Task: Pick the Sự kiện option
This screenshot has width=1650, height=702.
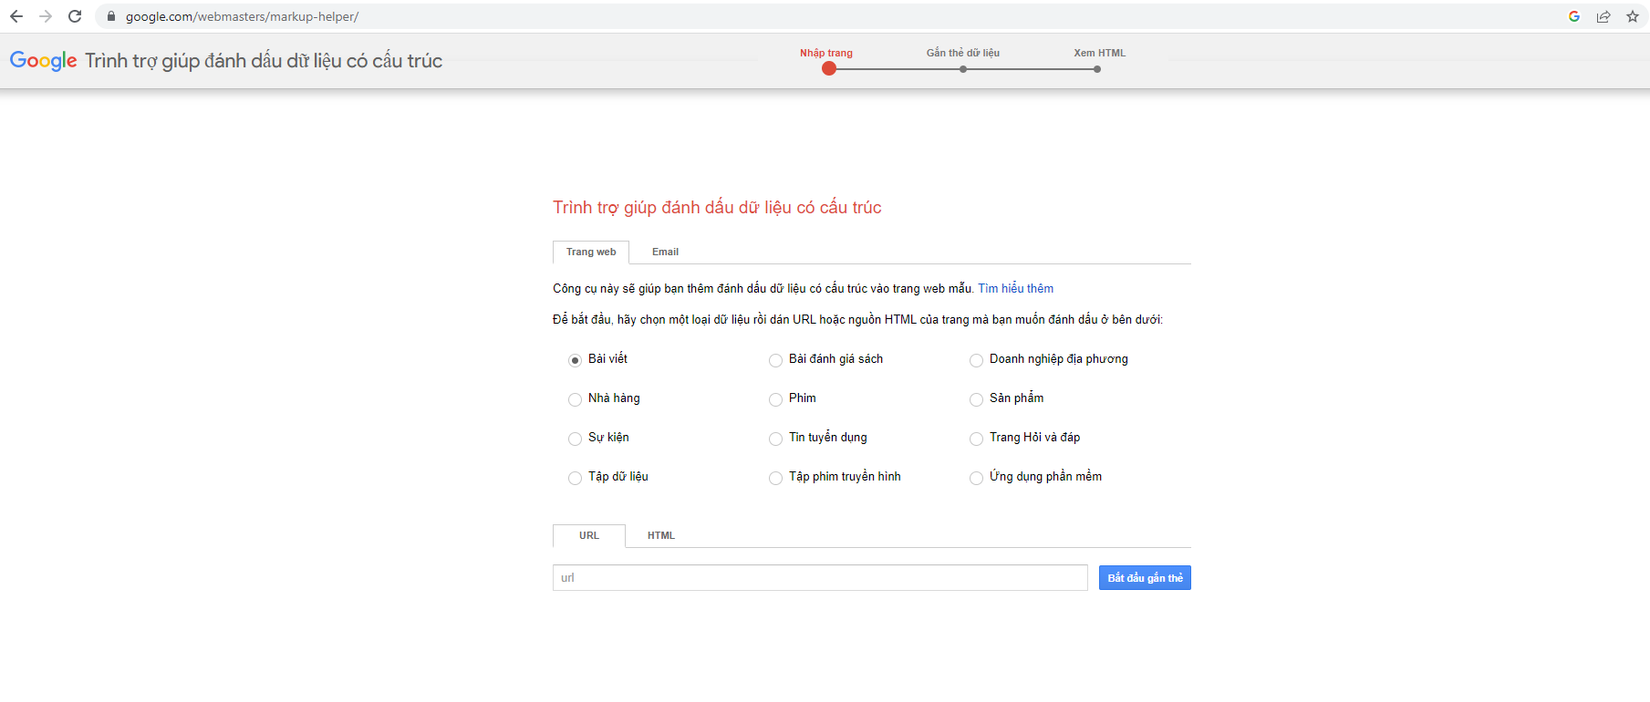Action: coord(575,438)
